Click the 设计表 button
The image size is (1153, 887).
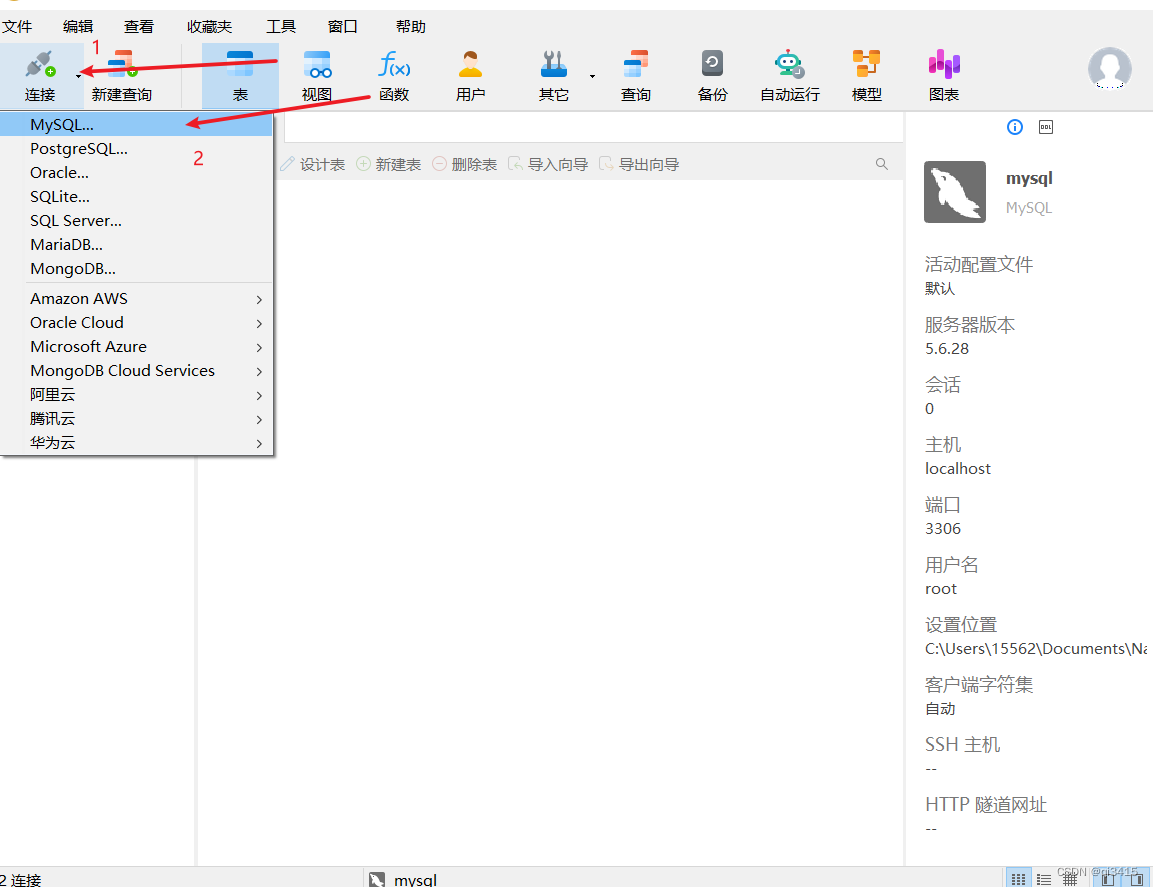tap(313, 164)
